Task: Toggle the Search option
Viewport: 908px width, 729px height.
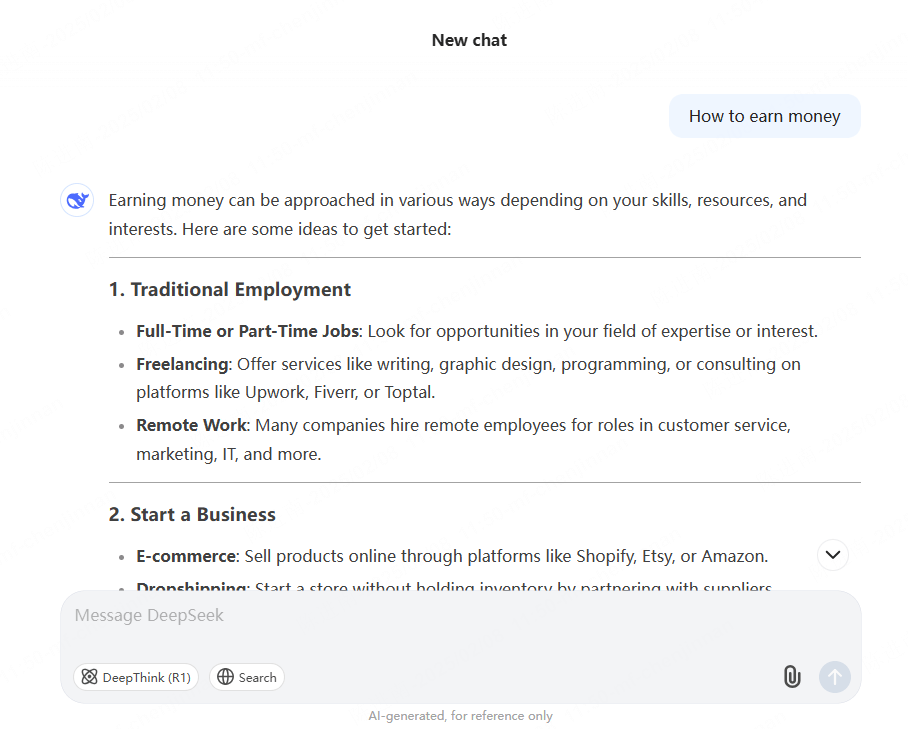Action: point(247,677)
